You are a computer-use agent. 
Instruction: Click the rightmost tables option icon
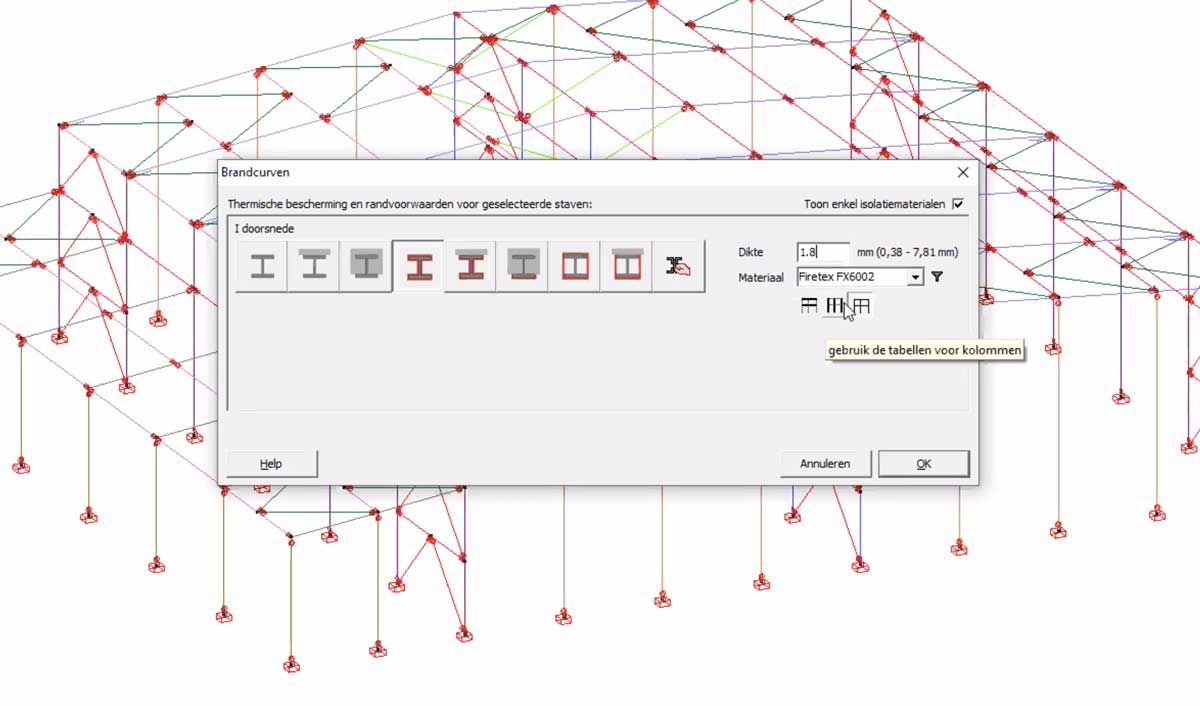[x=862, y=306]
